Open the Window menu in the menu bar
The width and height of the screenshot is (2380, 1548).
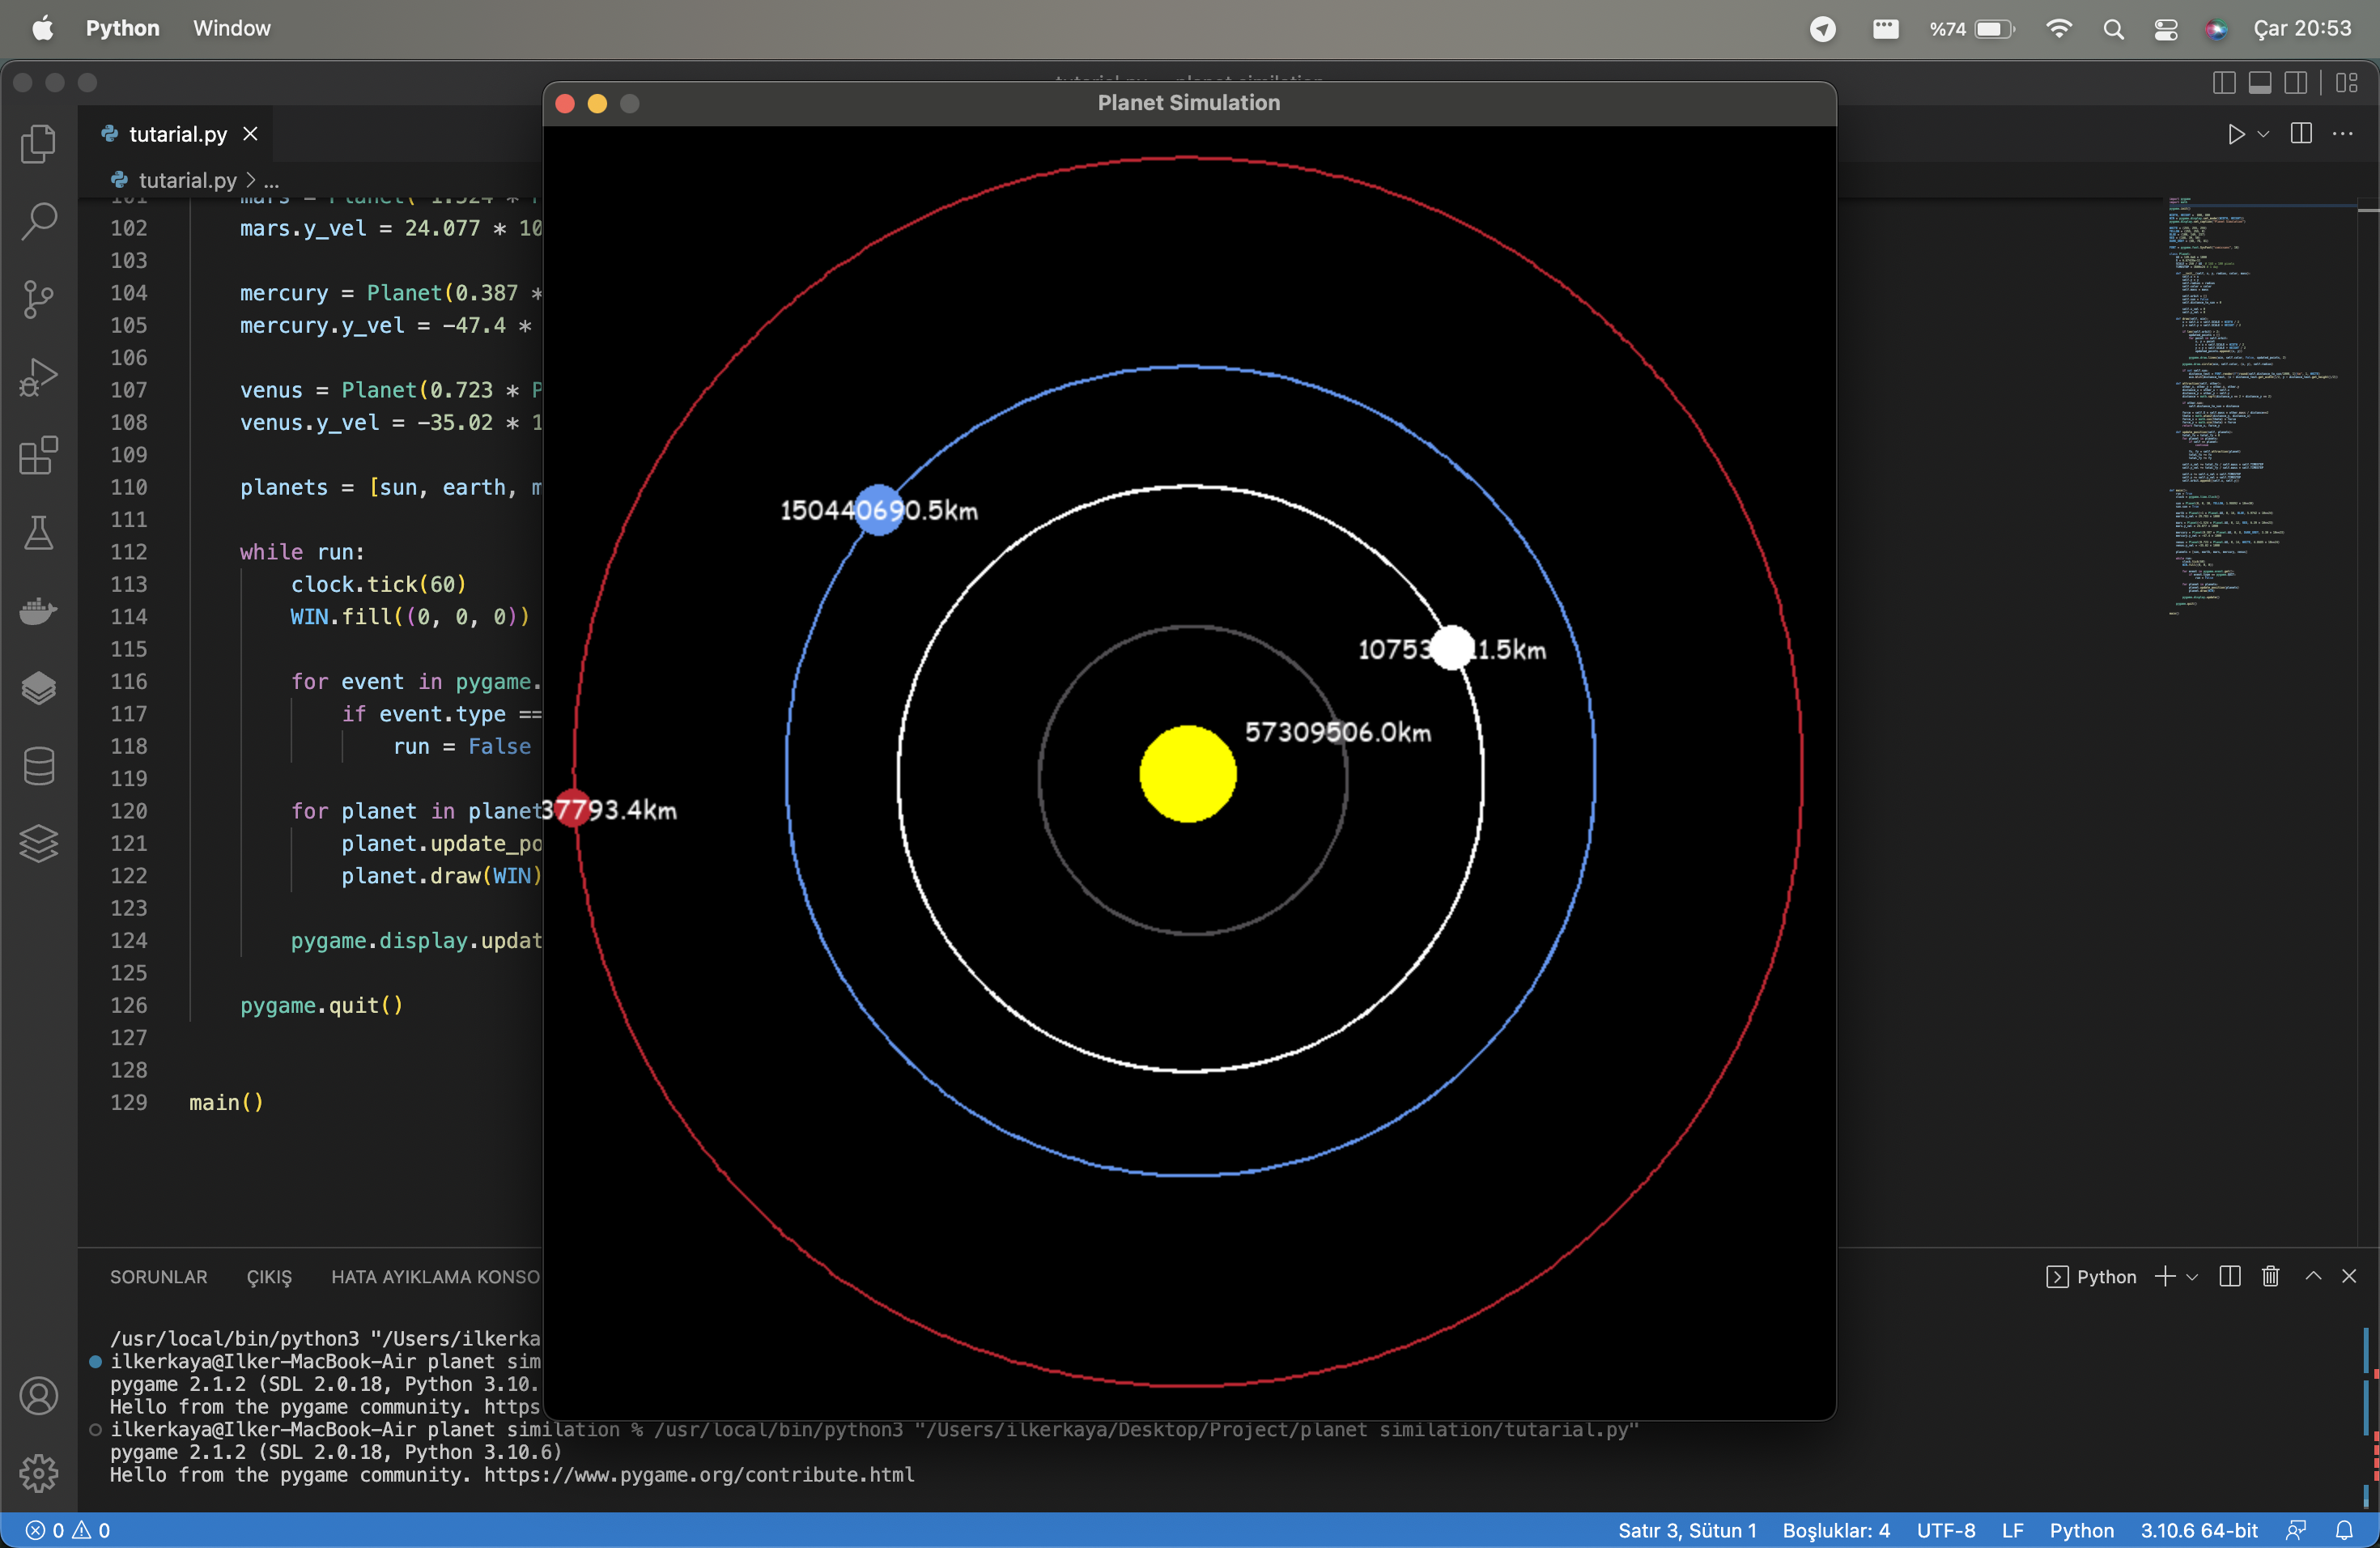click(231, 28)
